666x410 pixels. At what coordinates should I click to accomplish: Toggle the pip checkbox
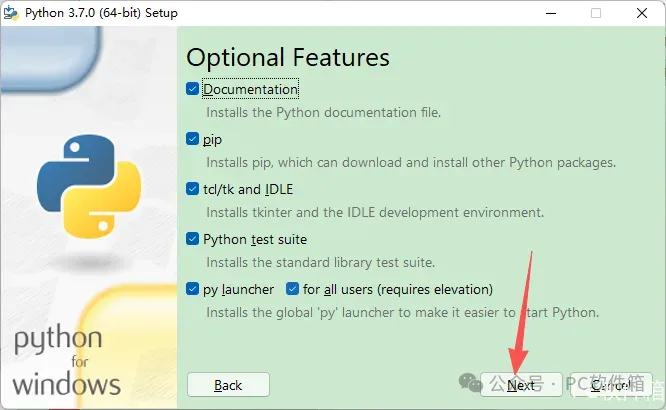coord(192,139)
